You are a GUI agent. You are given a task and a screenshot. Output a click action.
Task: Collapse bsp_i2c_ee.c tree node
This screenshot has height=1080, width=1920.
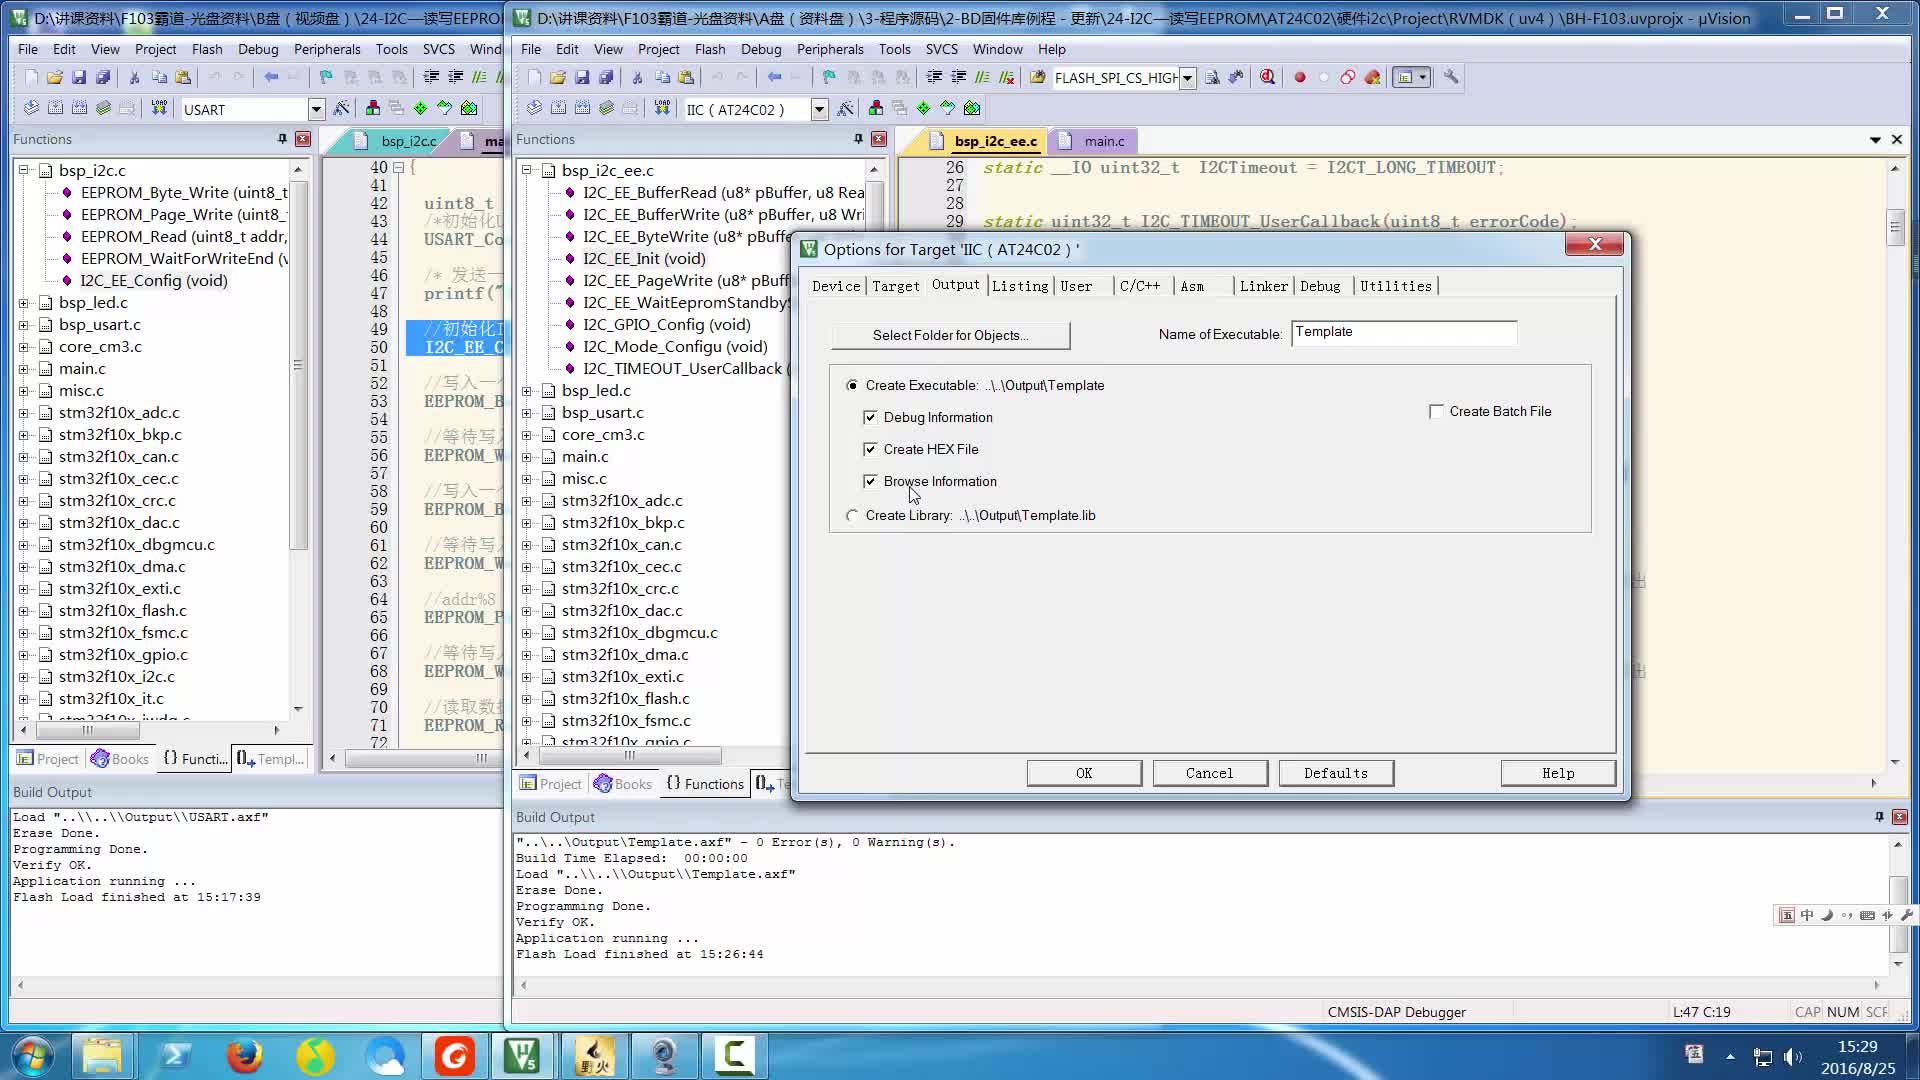point(527,171)
